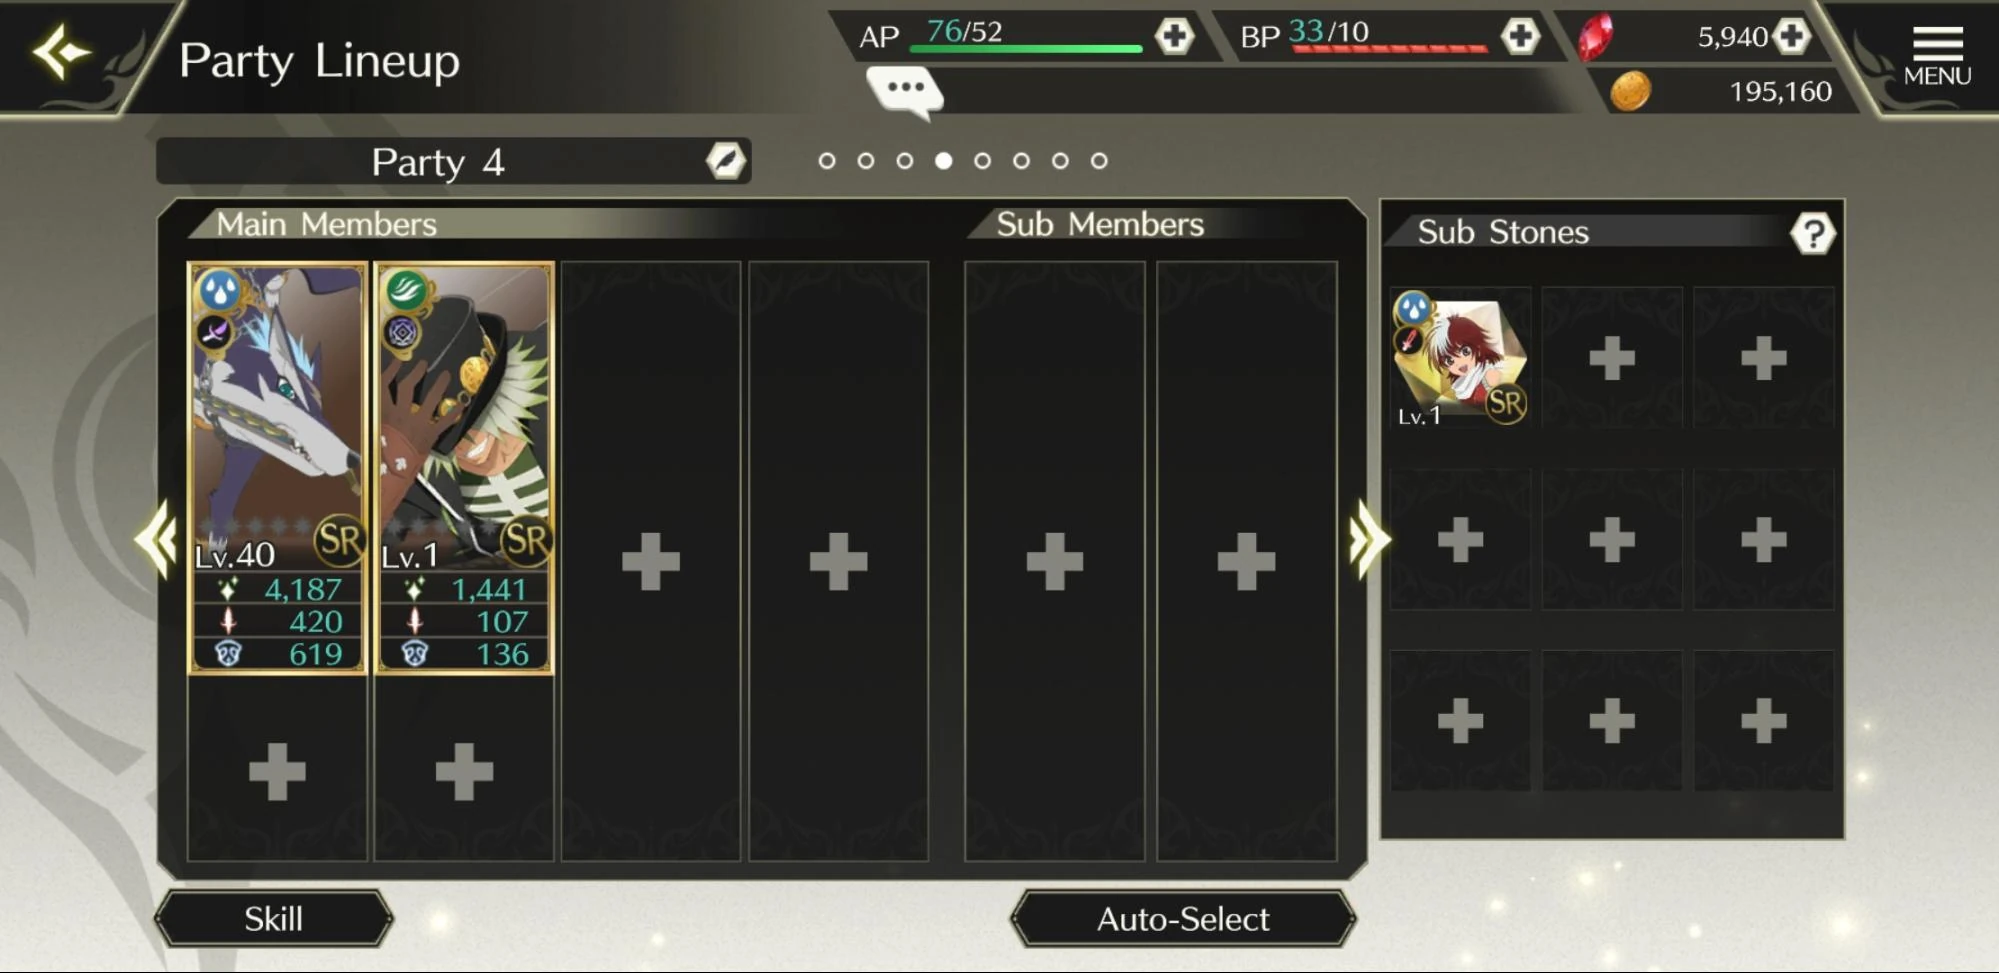The width and height of the screenshot is (1999, 973).
Task: Add BP with plus icon
Action: click(1520, 36)
